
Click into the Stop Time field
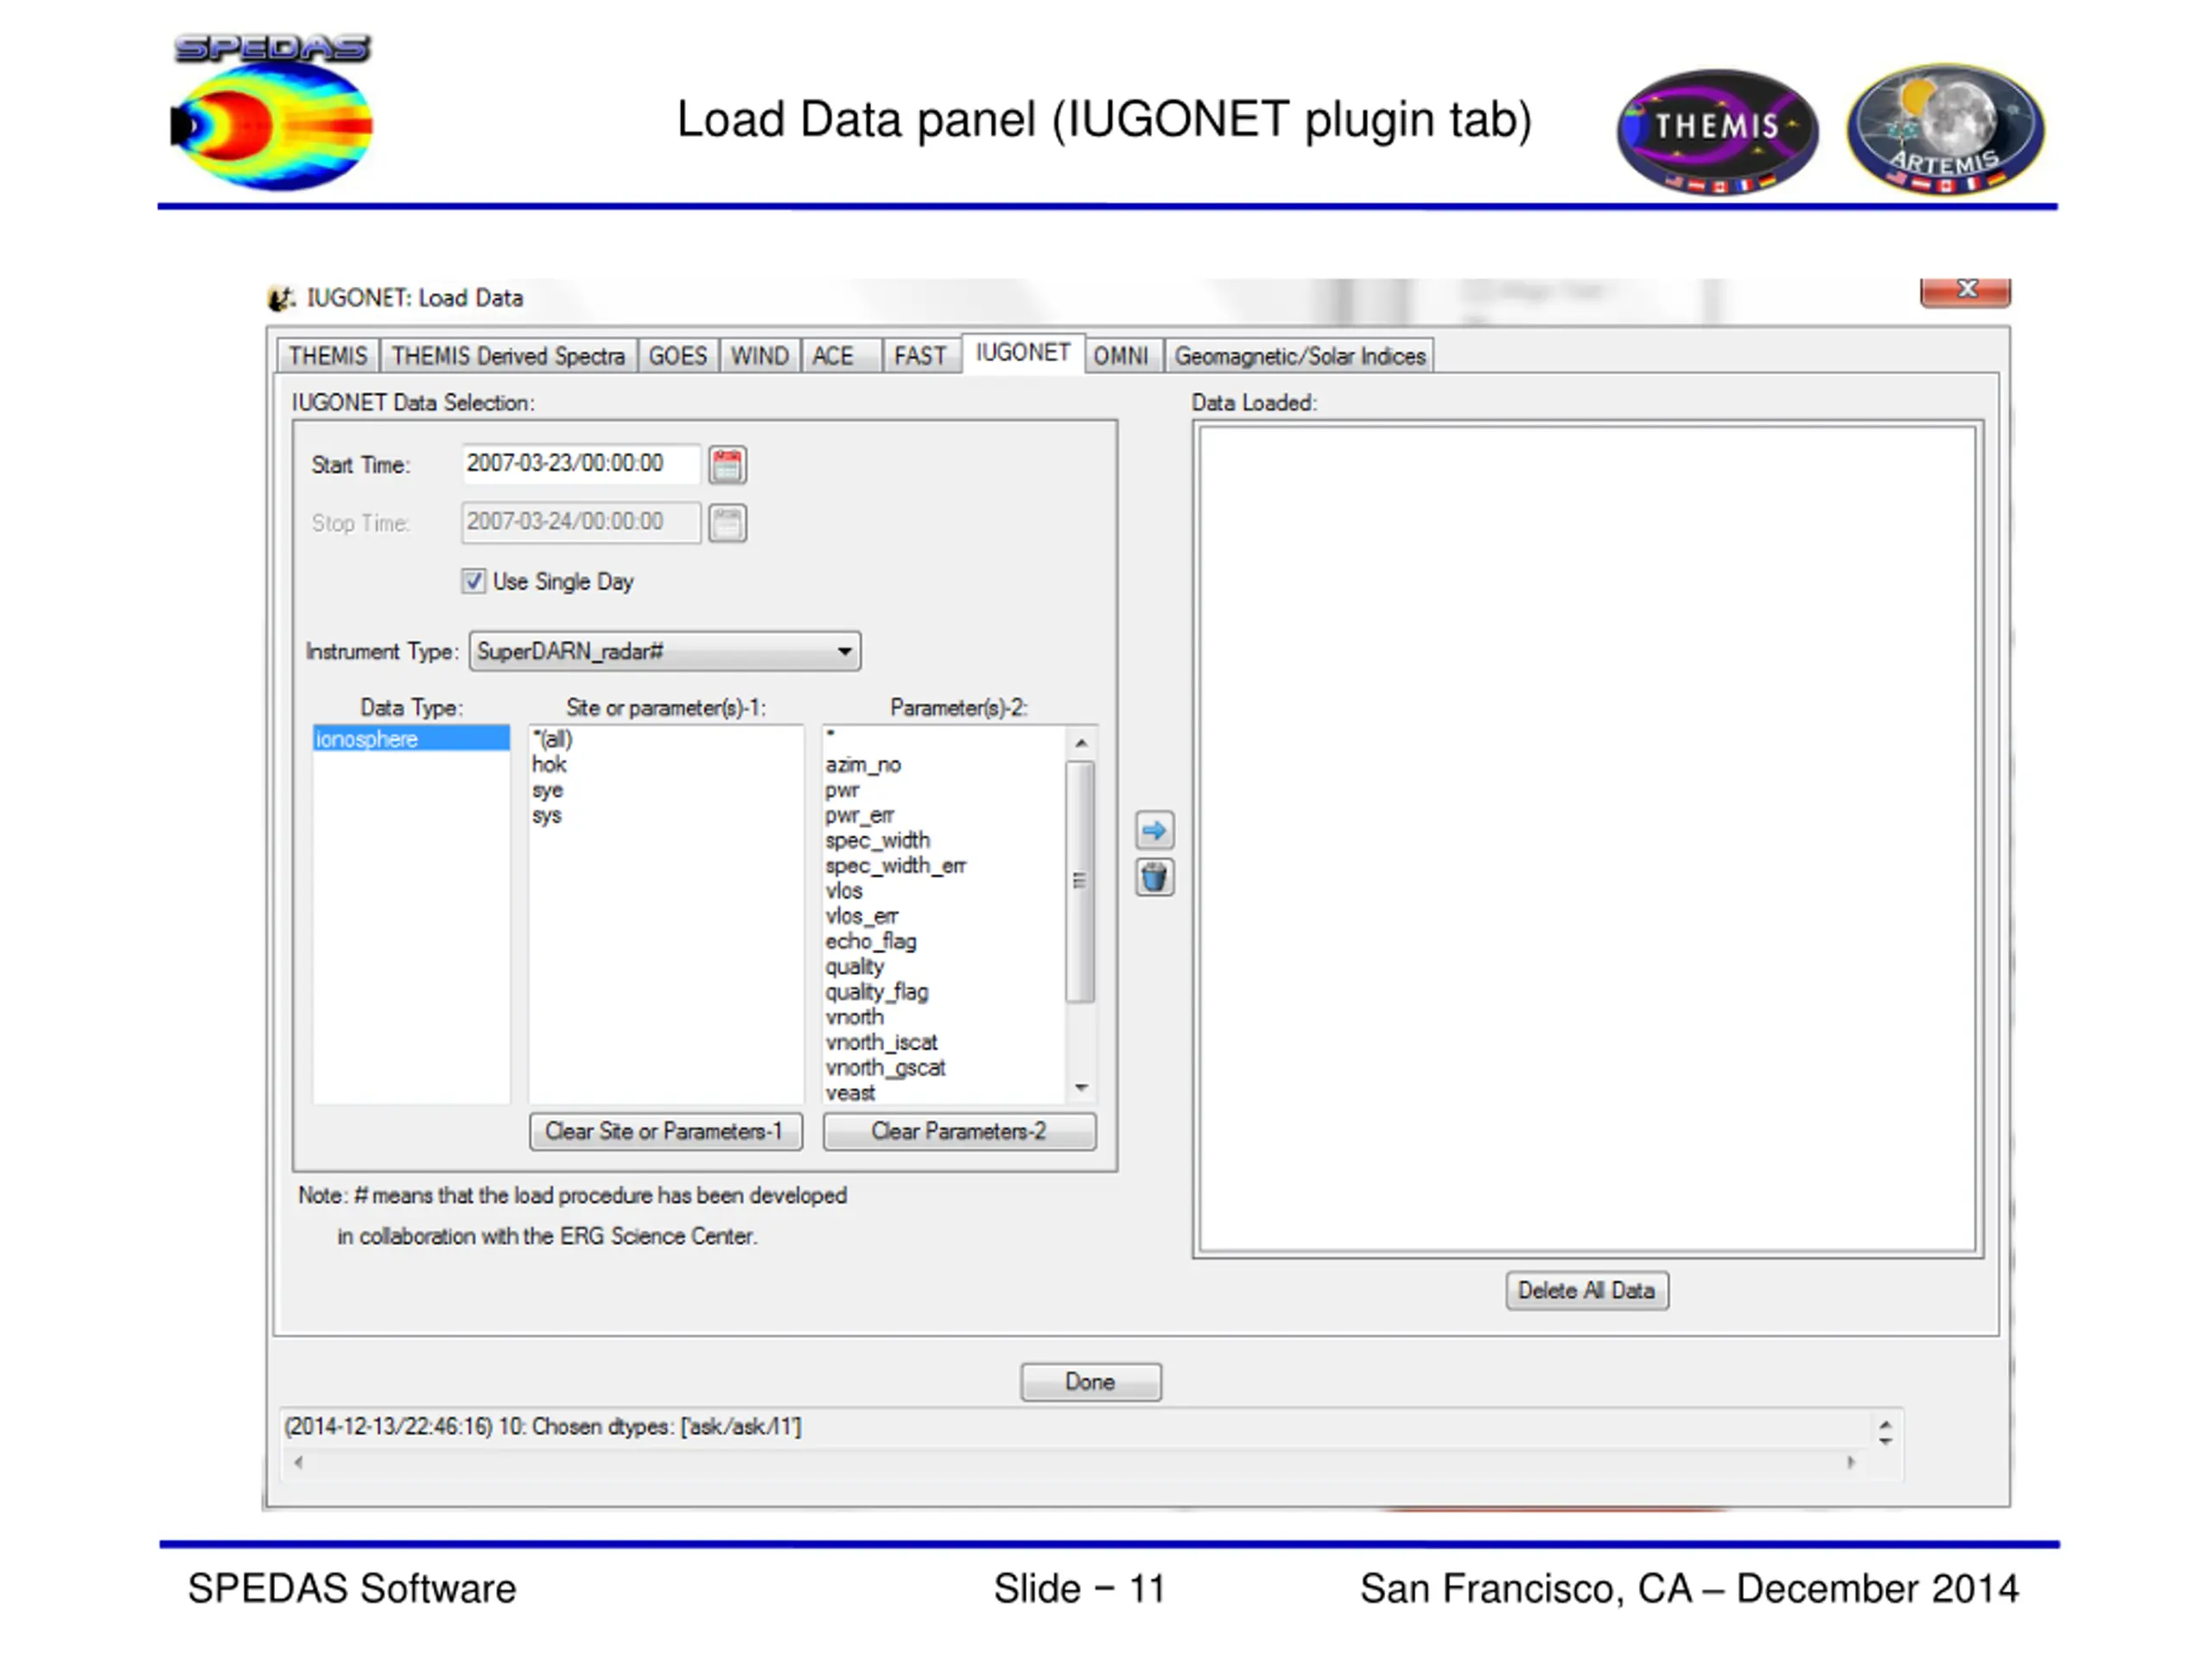[x=580, y=522]
